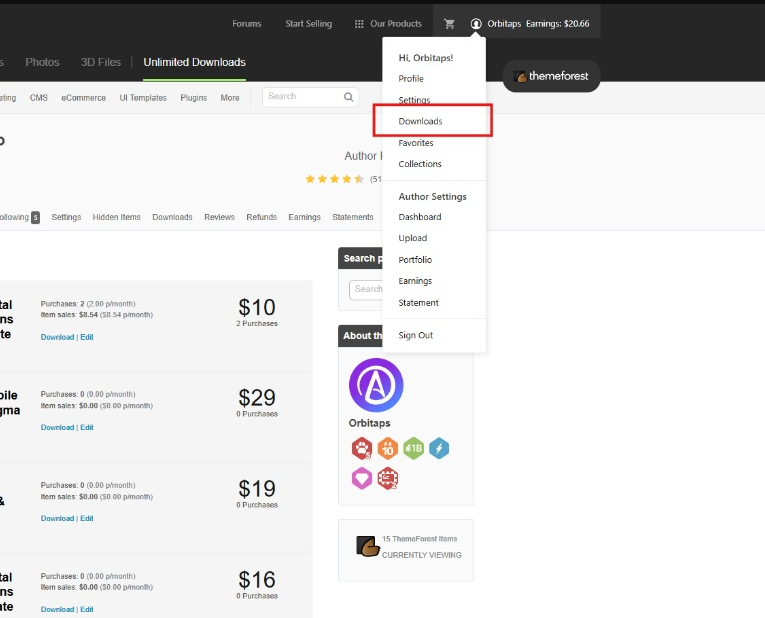Click the pink heart badge
This screenshot has width=765, height=618.
(x=361, y=478)
